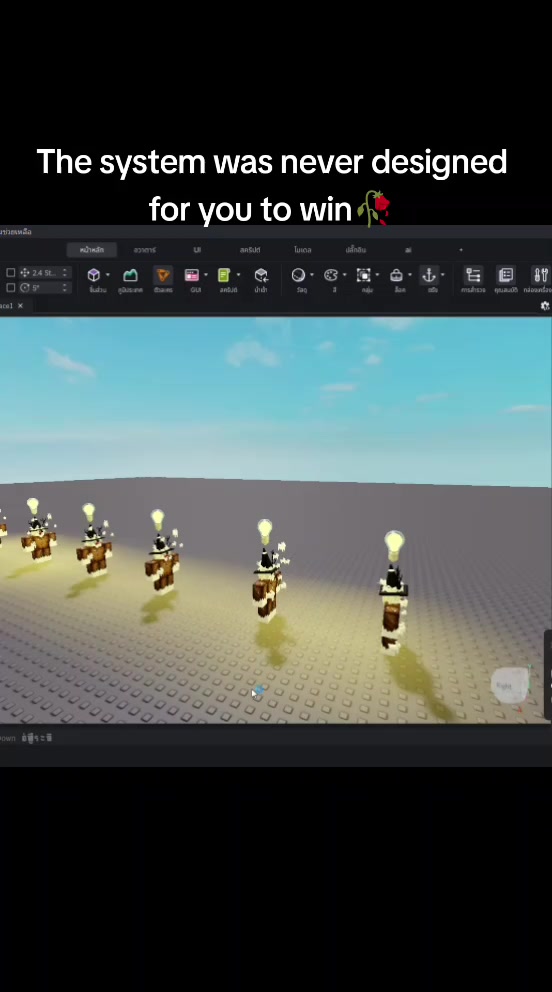This screenshot has width=552, height=992.
Task: Switch to the Avatar ribbon tab
Action: click(145, 250)
